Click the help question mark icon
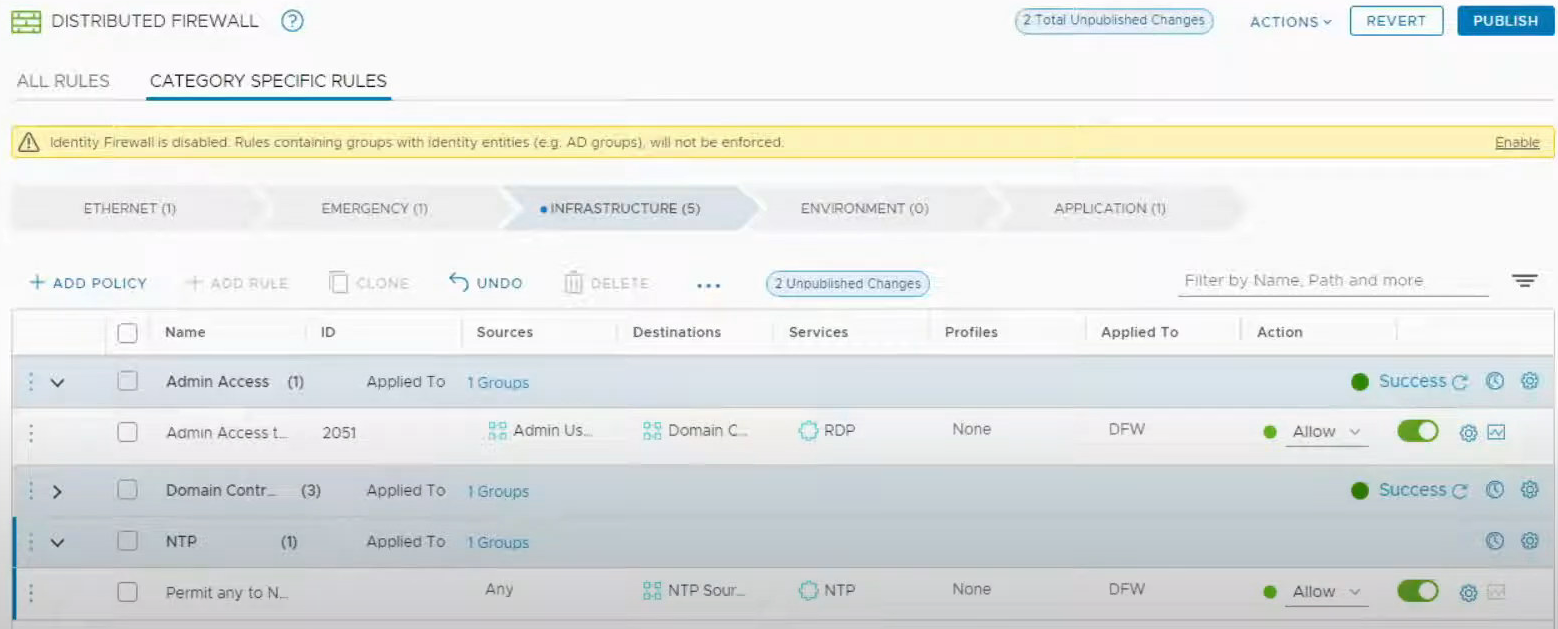1558x629 pixels. coord(292,21)
